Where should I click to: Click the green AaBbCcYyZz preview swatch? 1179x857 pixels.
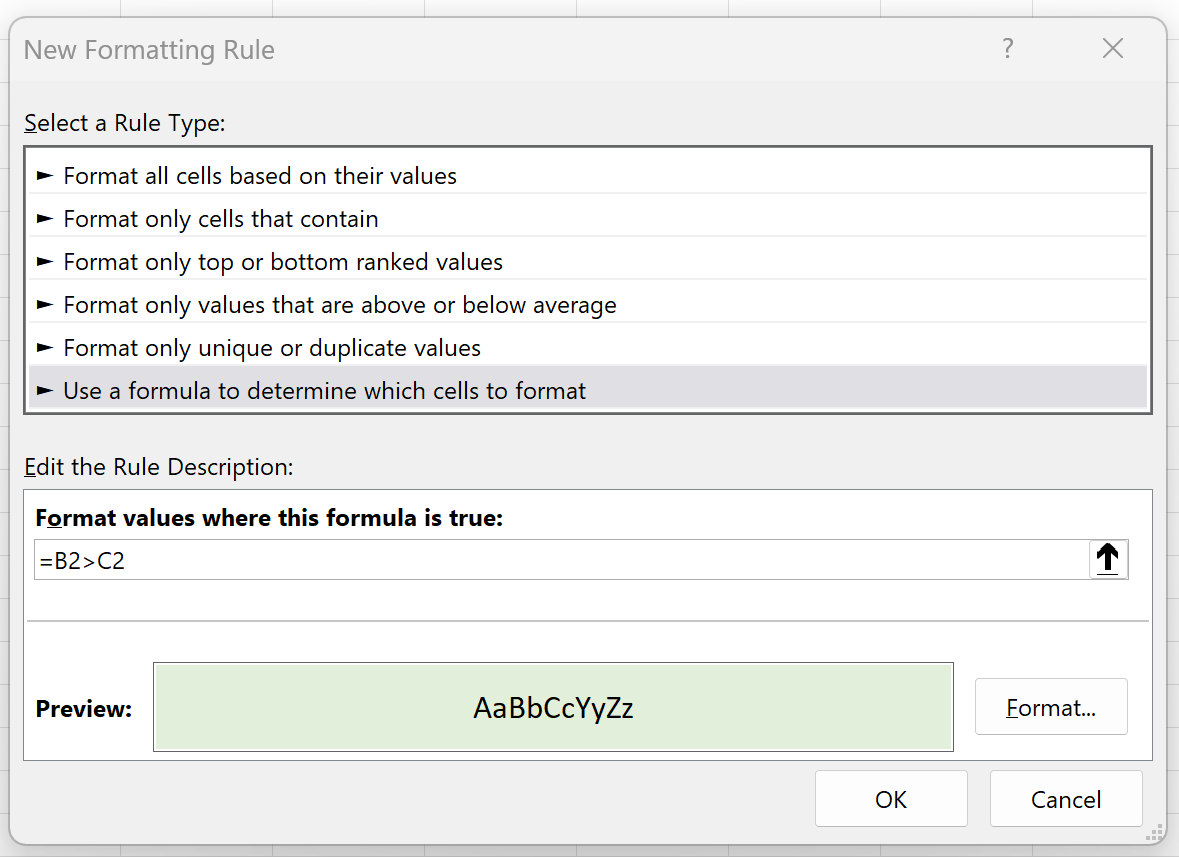click(553, 707)
